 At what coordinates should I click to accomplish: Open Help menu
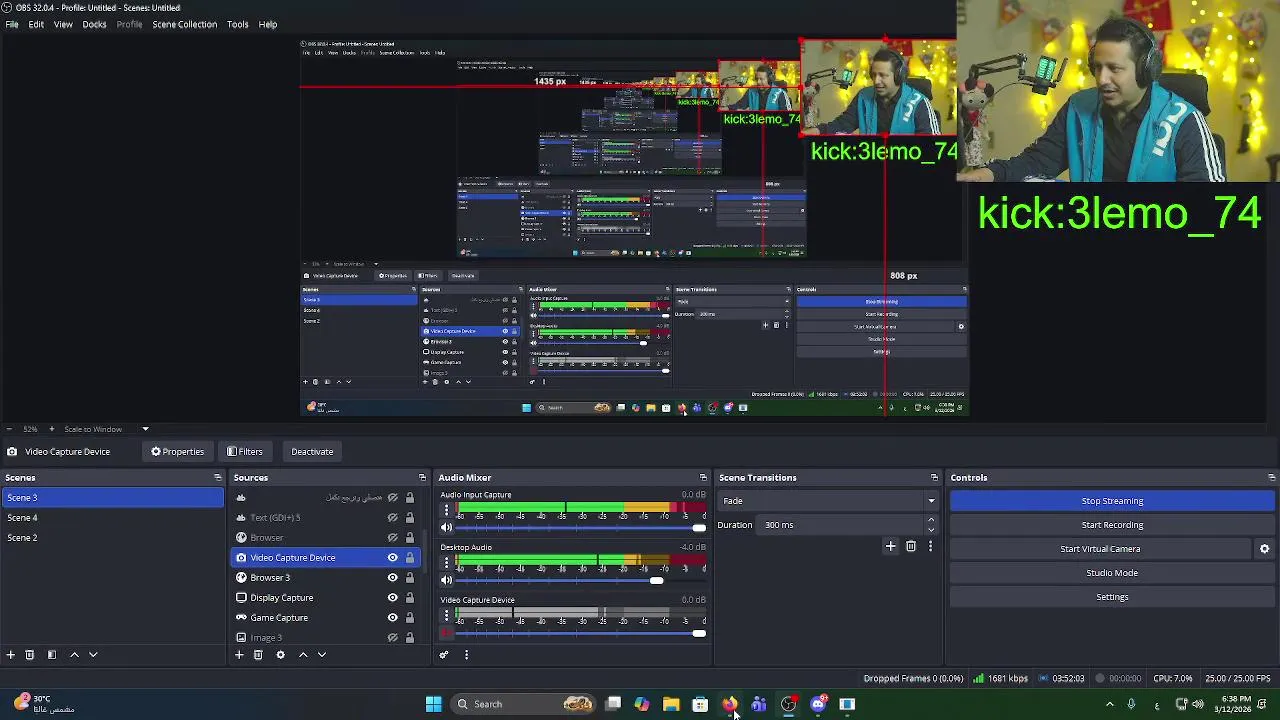tap(268, 24)
